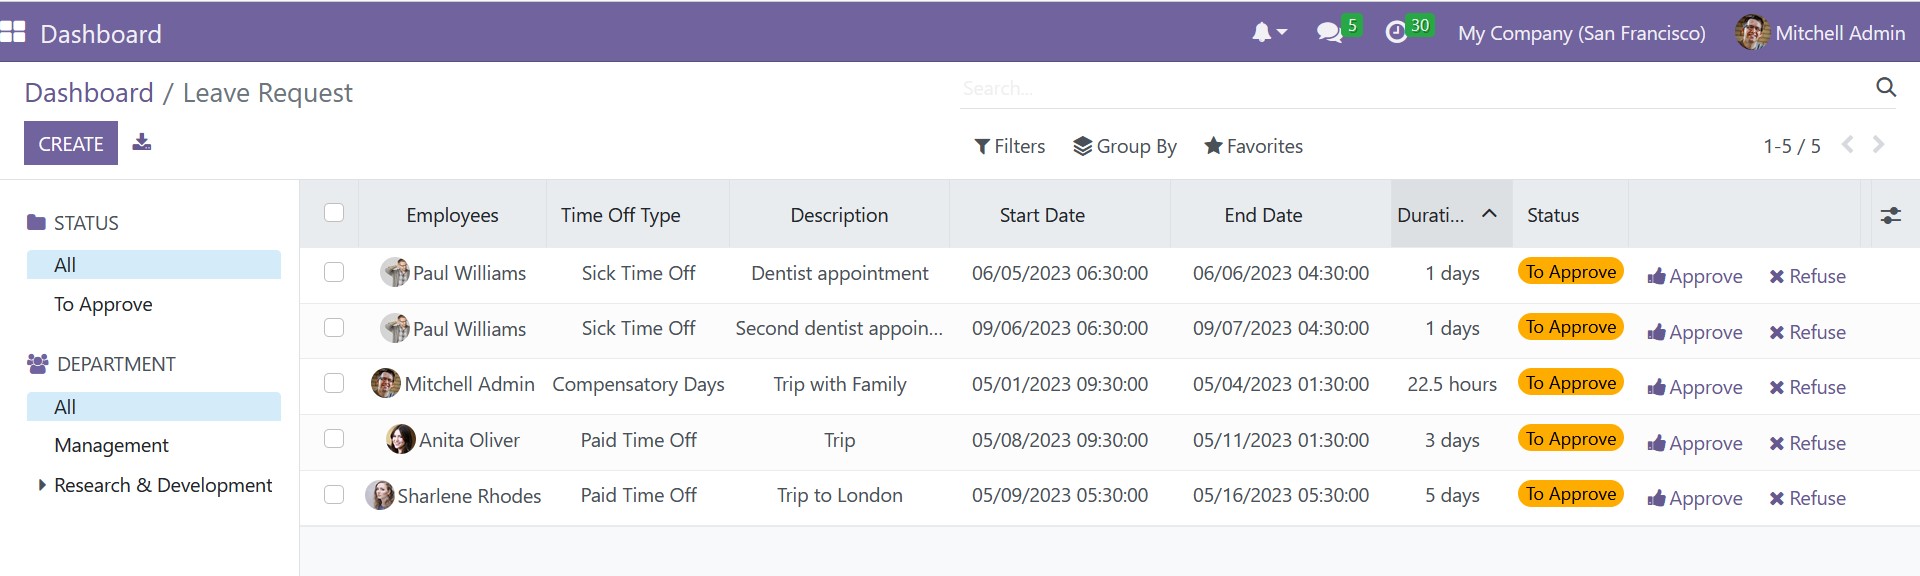The height and width of the screenshot is (576, 1920).
Task: Select the Sharlene Rhodes row checkbox
Action: click(334, 495)
